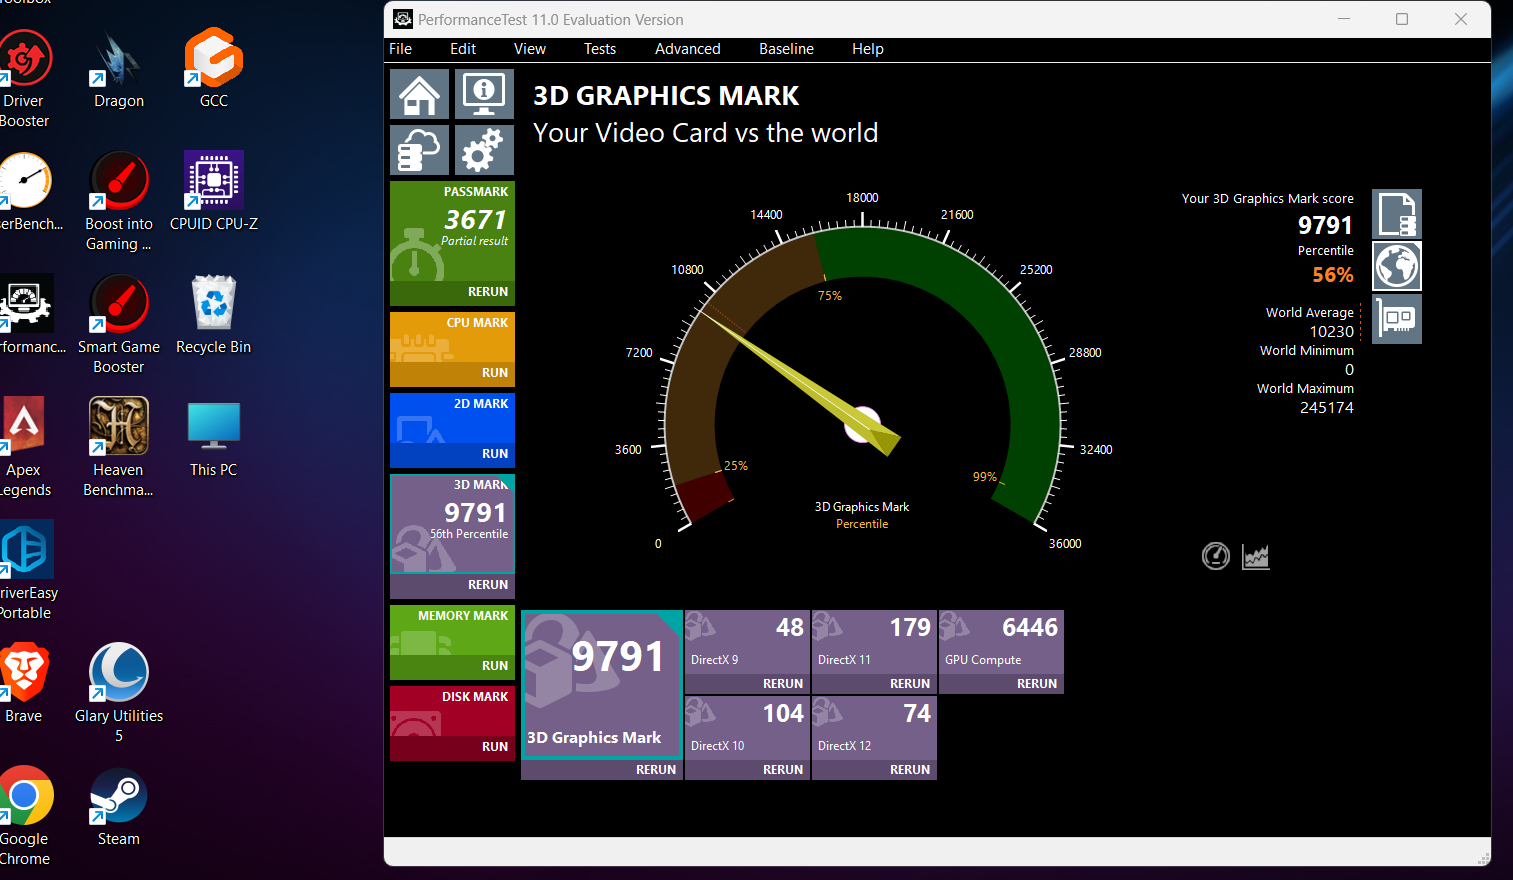Image resolution: width=1513 pixels, height=880 pixels.
Task: Go to the PerformanceTest home screen icon
Action: (419, 94)
